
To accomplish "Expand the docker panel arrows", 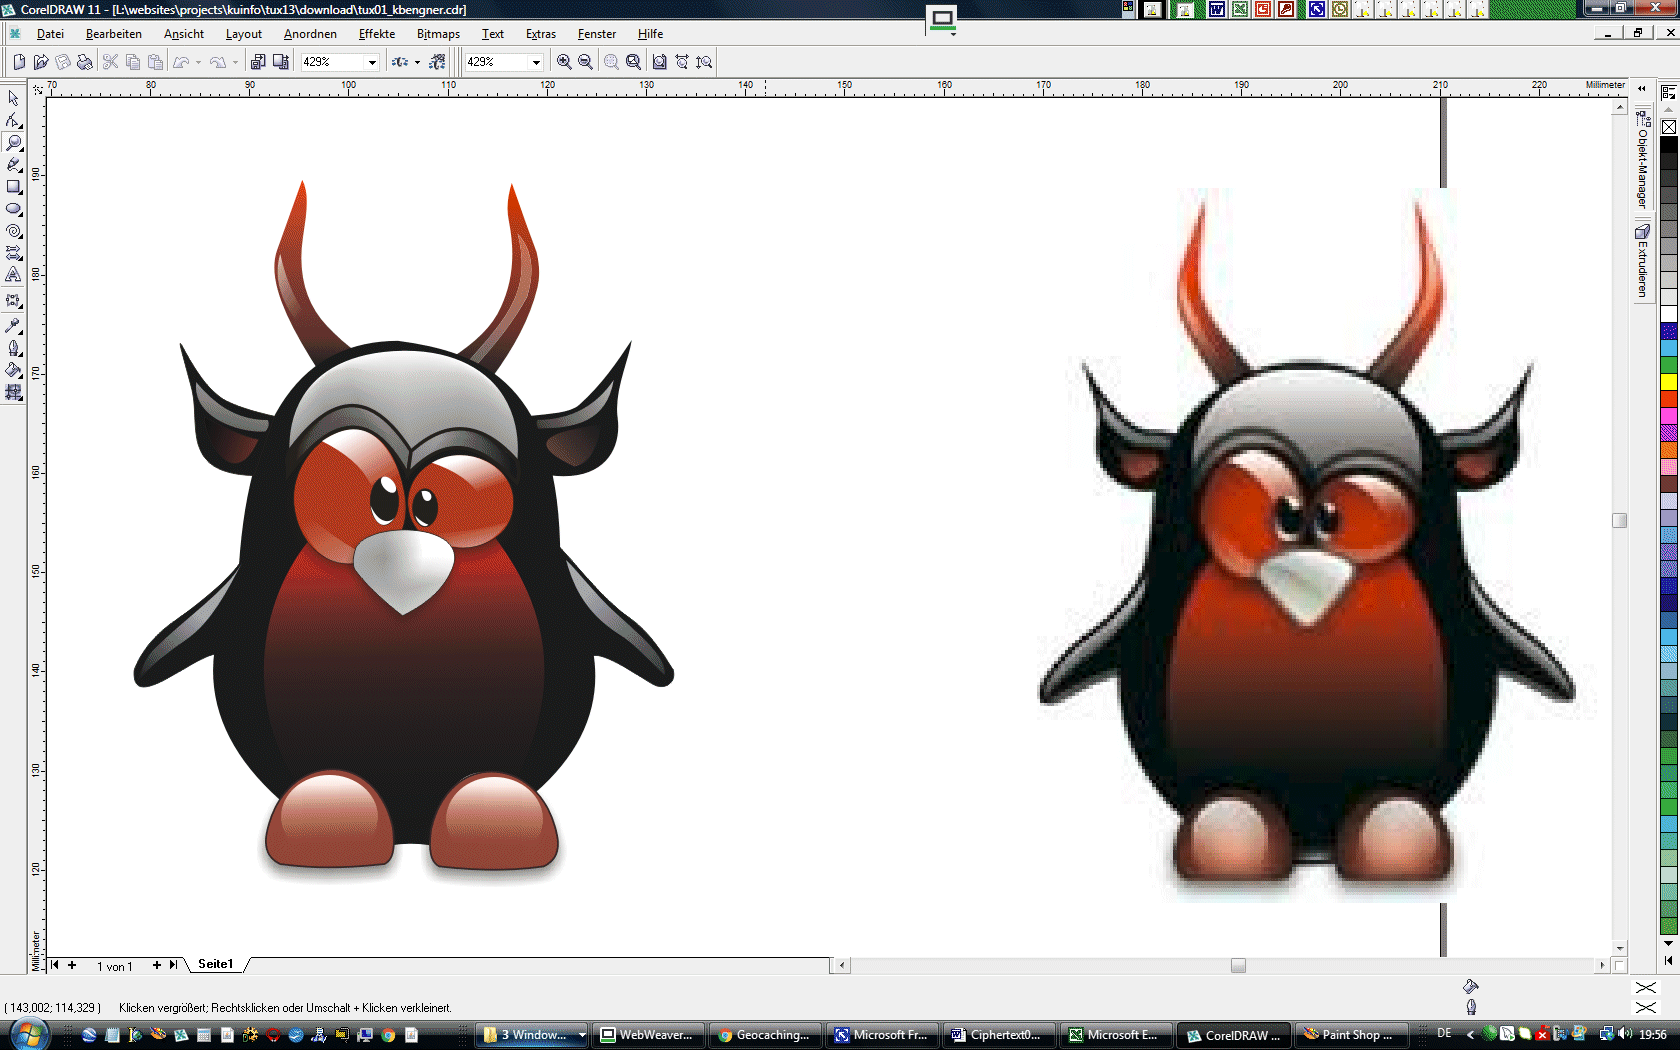I will [1642, 88].
